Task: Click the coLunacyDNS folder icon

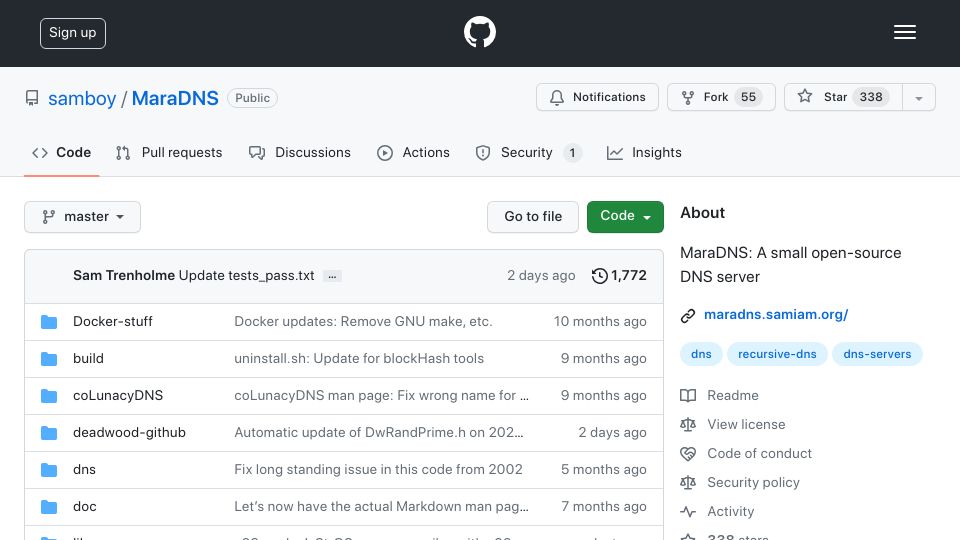Action: point(49,396)
